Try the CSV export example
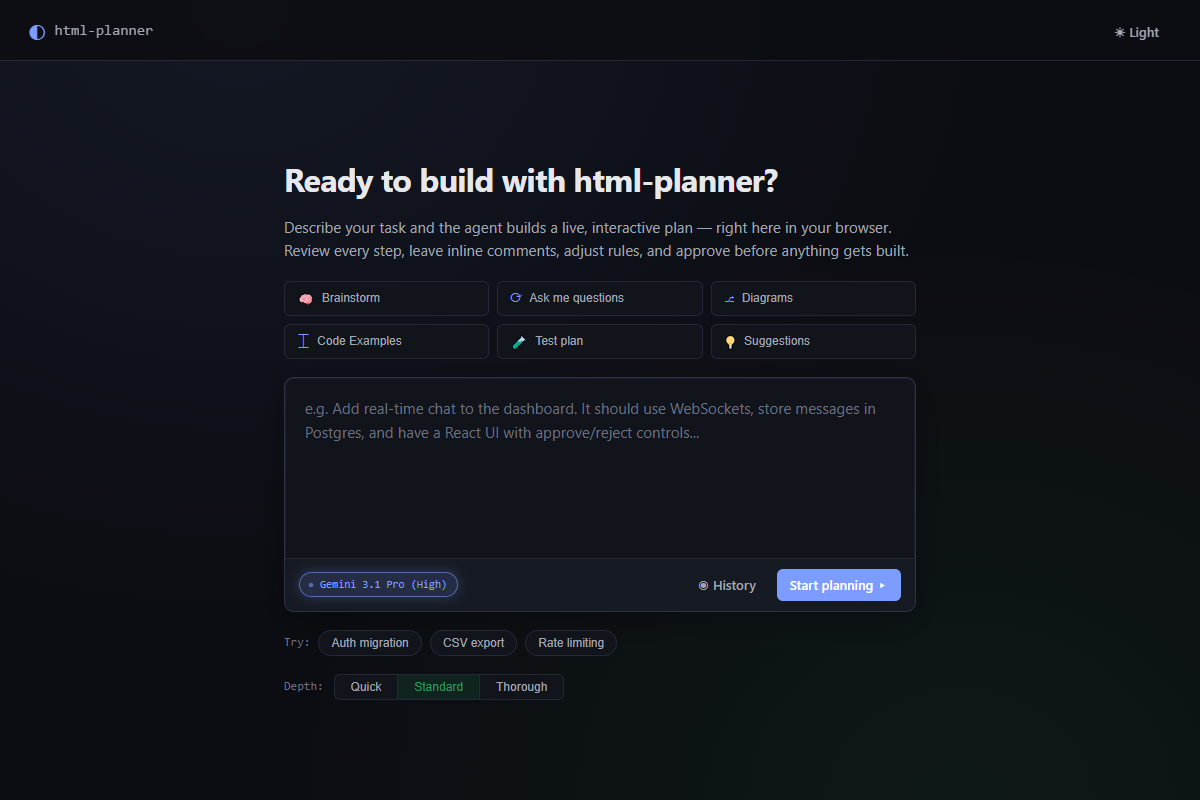The image size is (1200, 800). pos(474,643)
